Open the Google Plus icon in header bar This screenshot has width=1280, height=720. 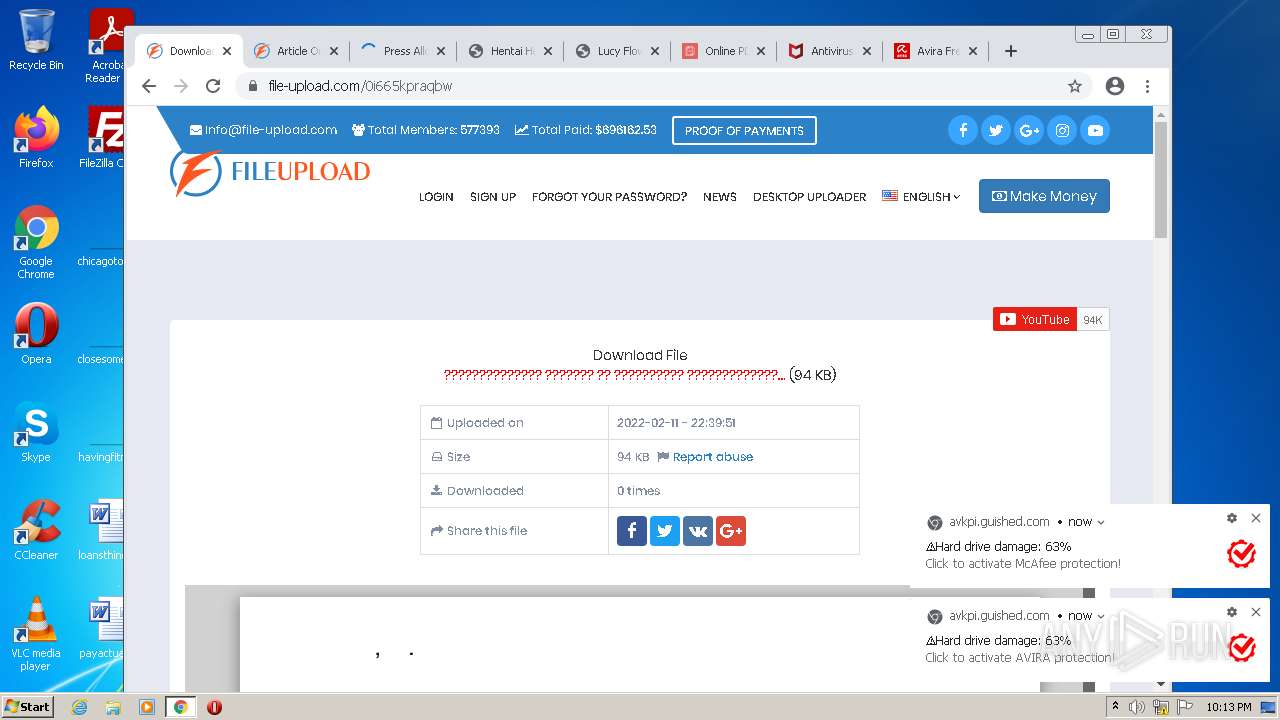pos(1029,130)
